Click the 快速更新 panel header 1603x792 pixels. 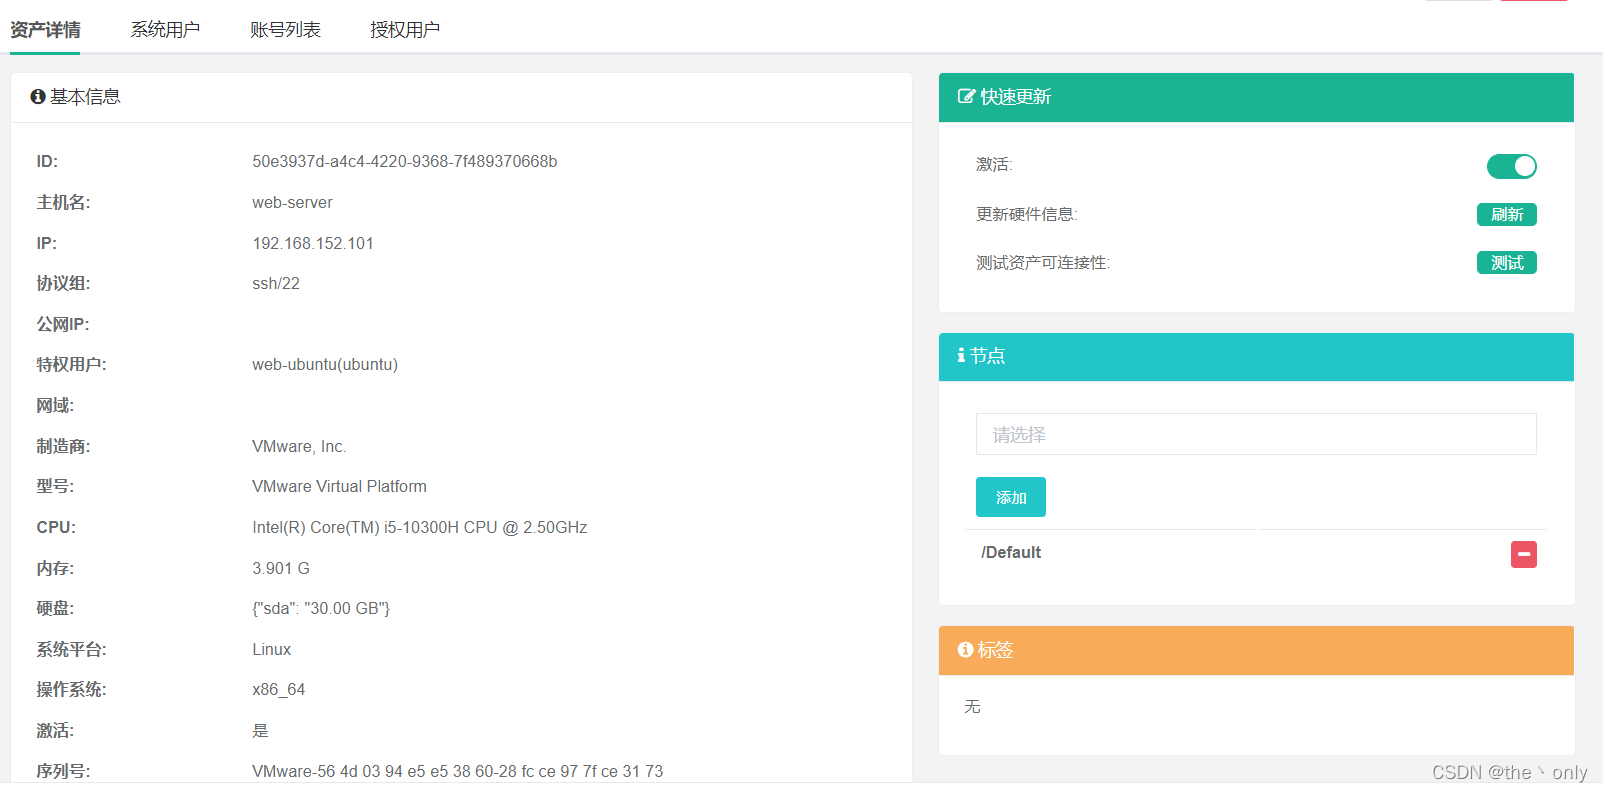click(1256, 97)
